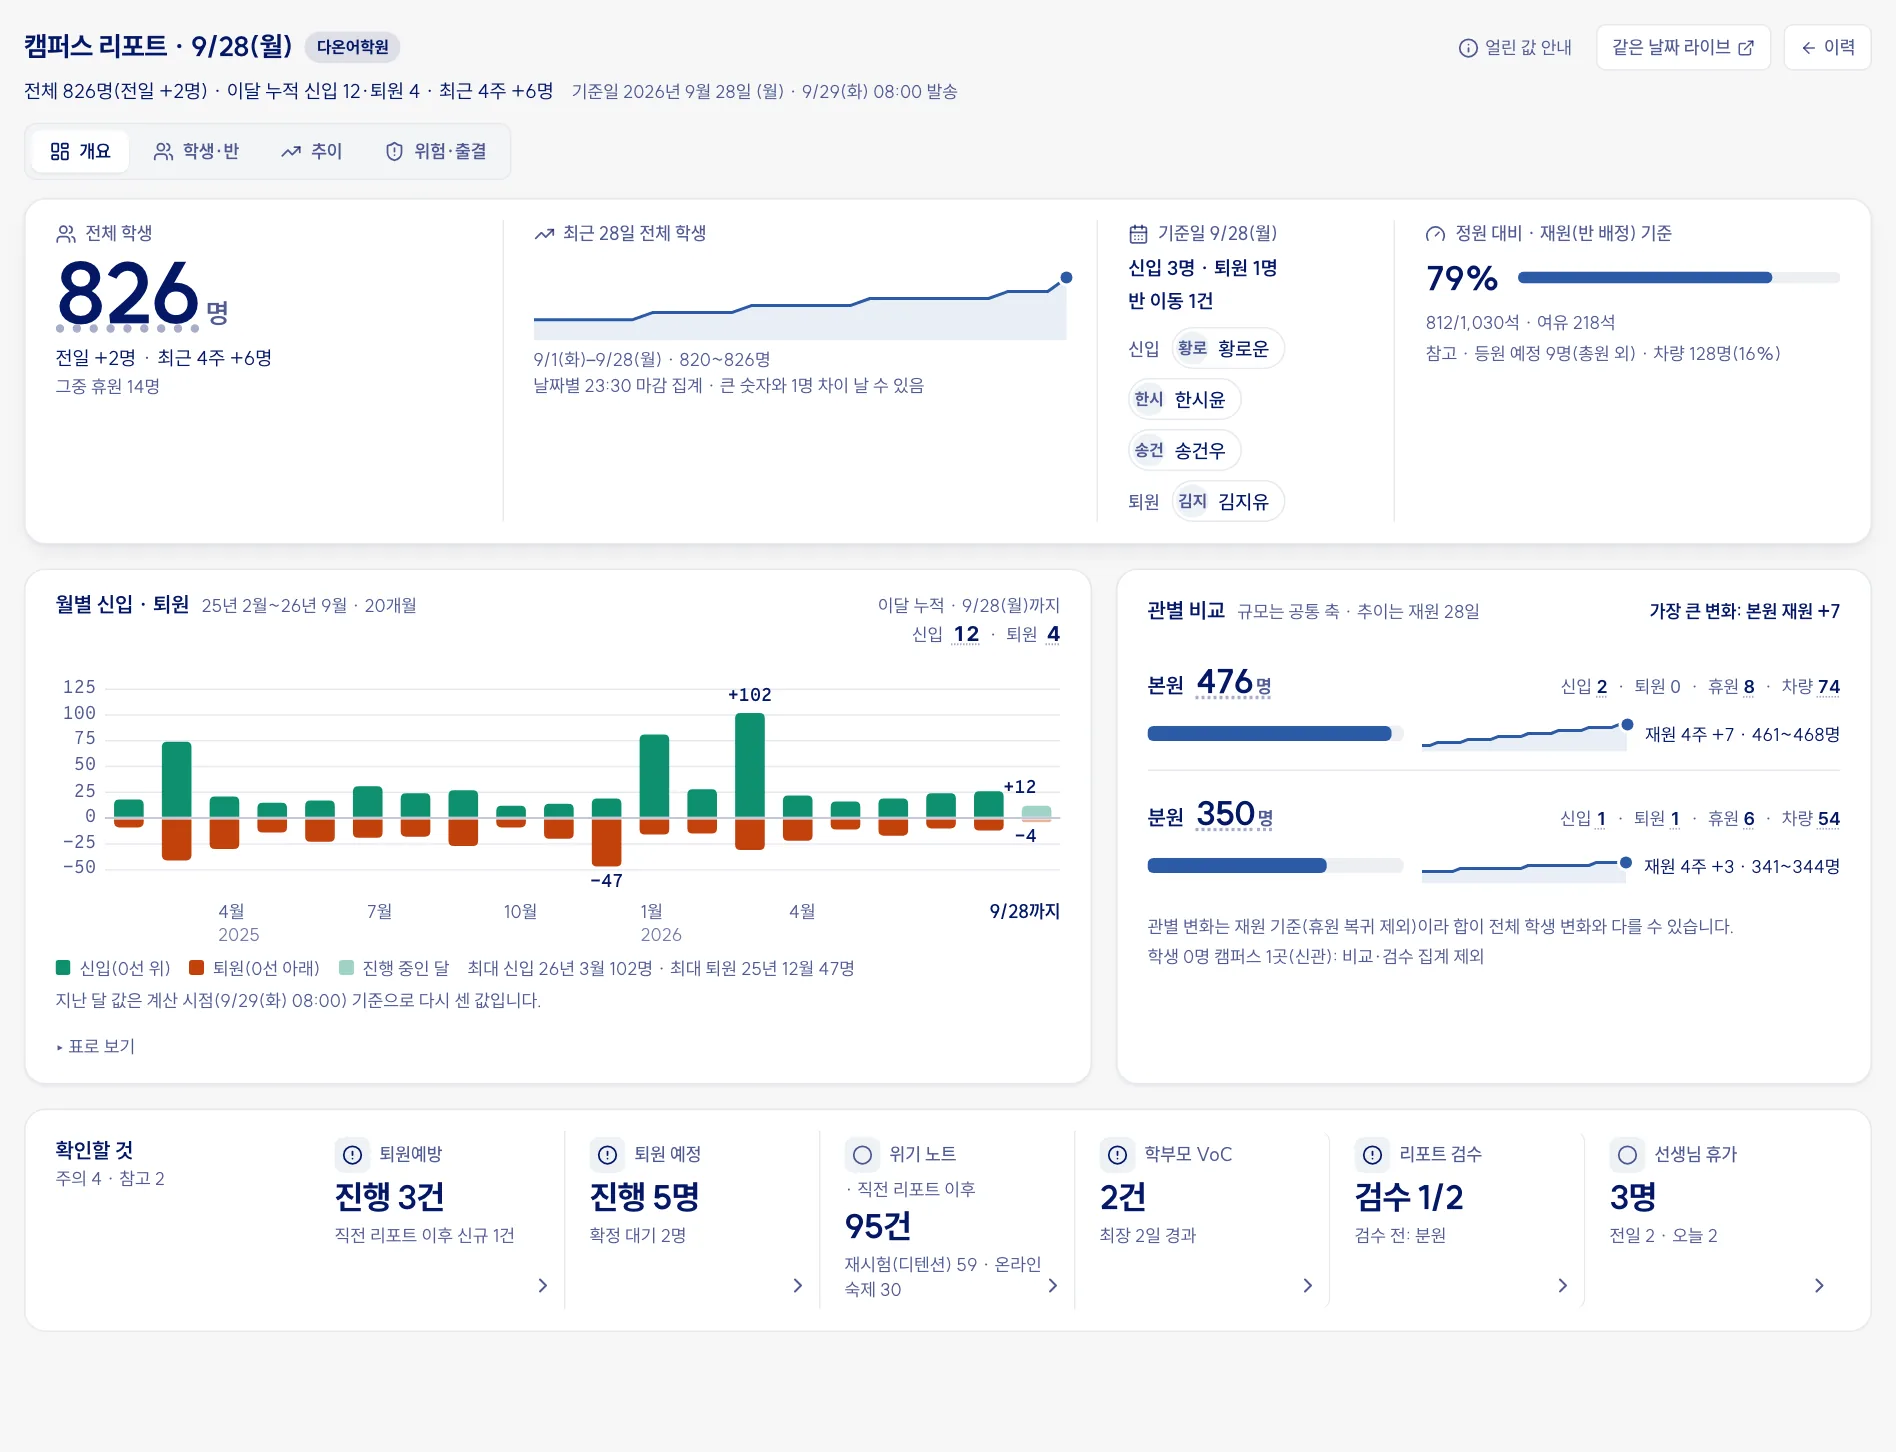Click the 다온어학원 academy badge
Image resolution: width=1896 pixels, height=1452 pixels.
tap(352, 47)
